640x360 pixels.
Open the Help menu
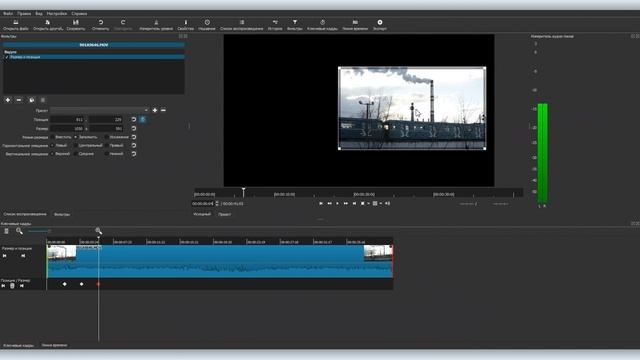[x=79, y=13]
